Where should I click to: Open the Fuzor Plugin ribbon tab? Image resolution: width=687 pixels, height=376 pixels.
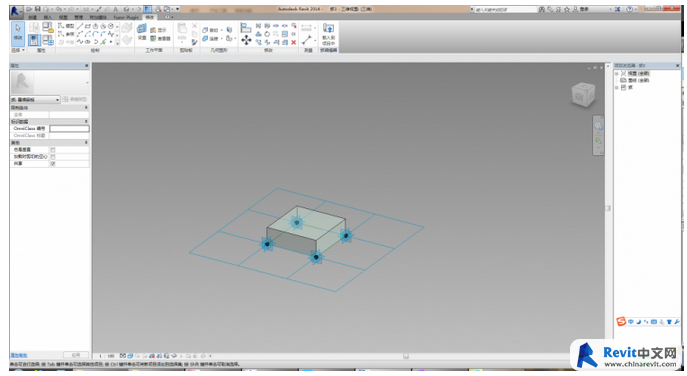(126, 17)
